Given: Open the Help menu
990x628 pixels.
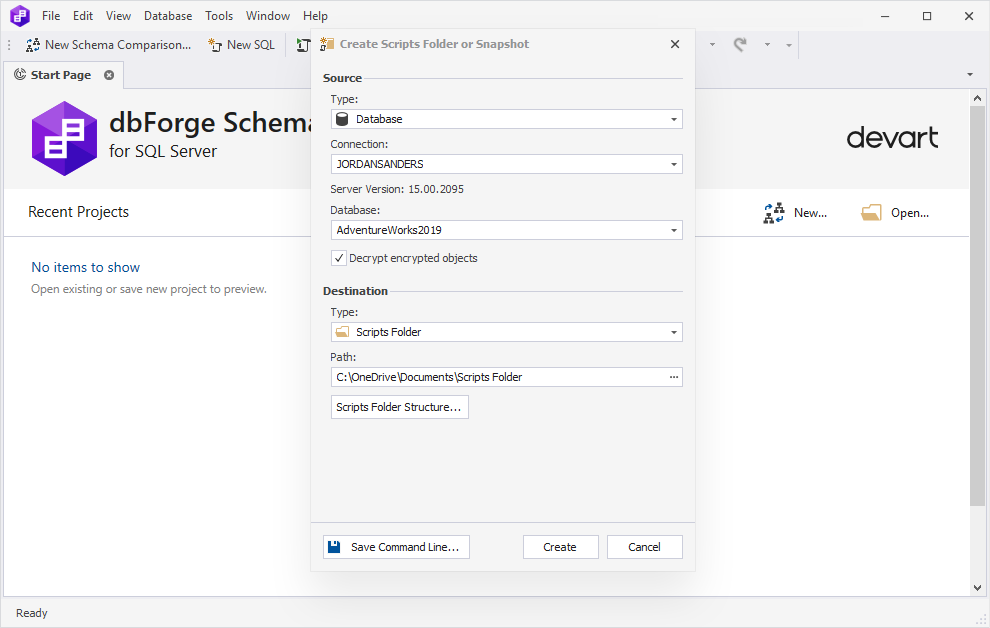Looking at the screenshot, I should point(315,16).
